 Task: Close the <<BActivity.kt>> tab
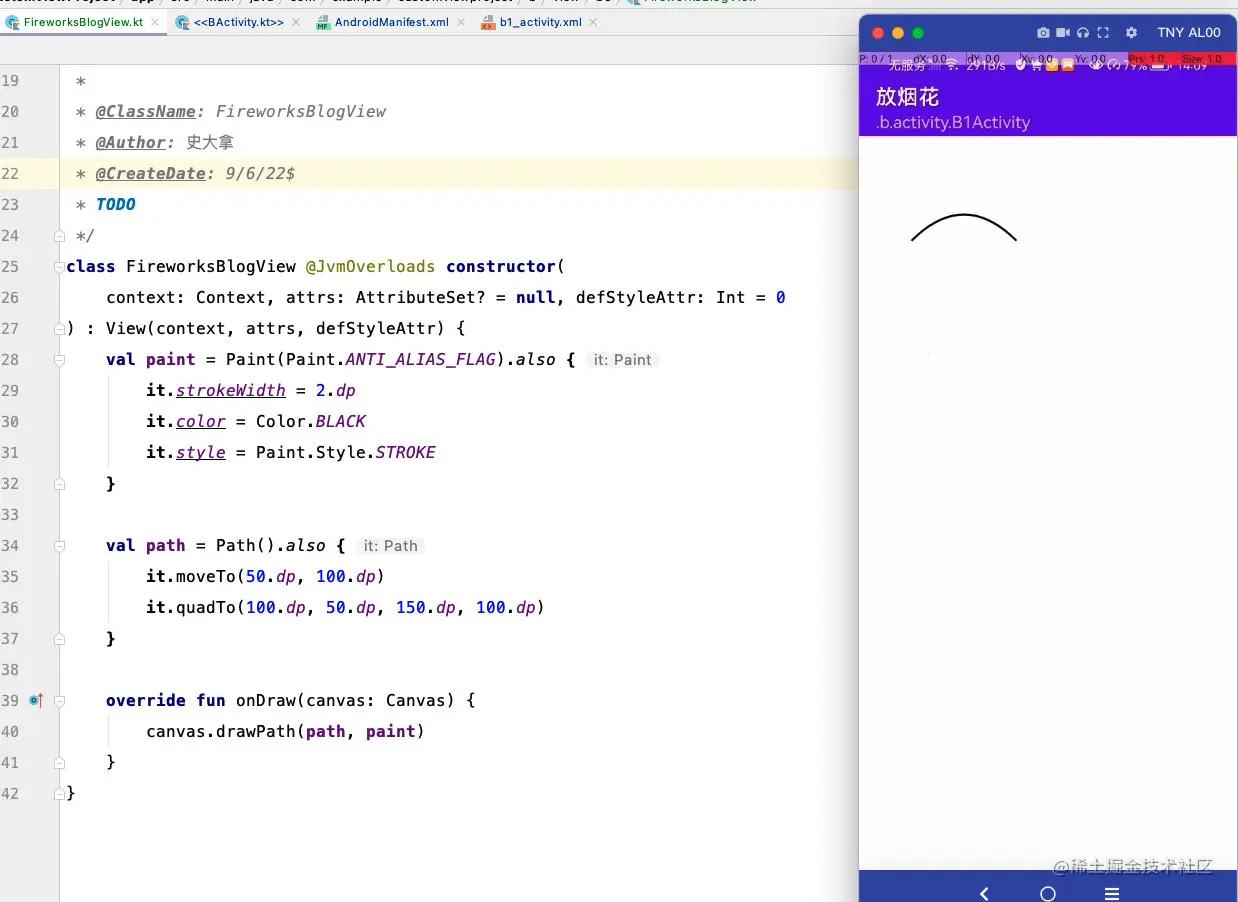click(x=296, y=22)
